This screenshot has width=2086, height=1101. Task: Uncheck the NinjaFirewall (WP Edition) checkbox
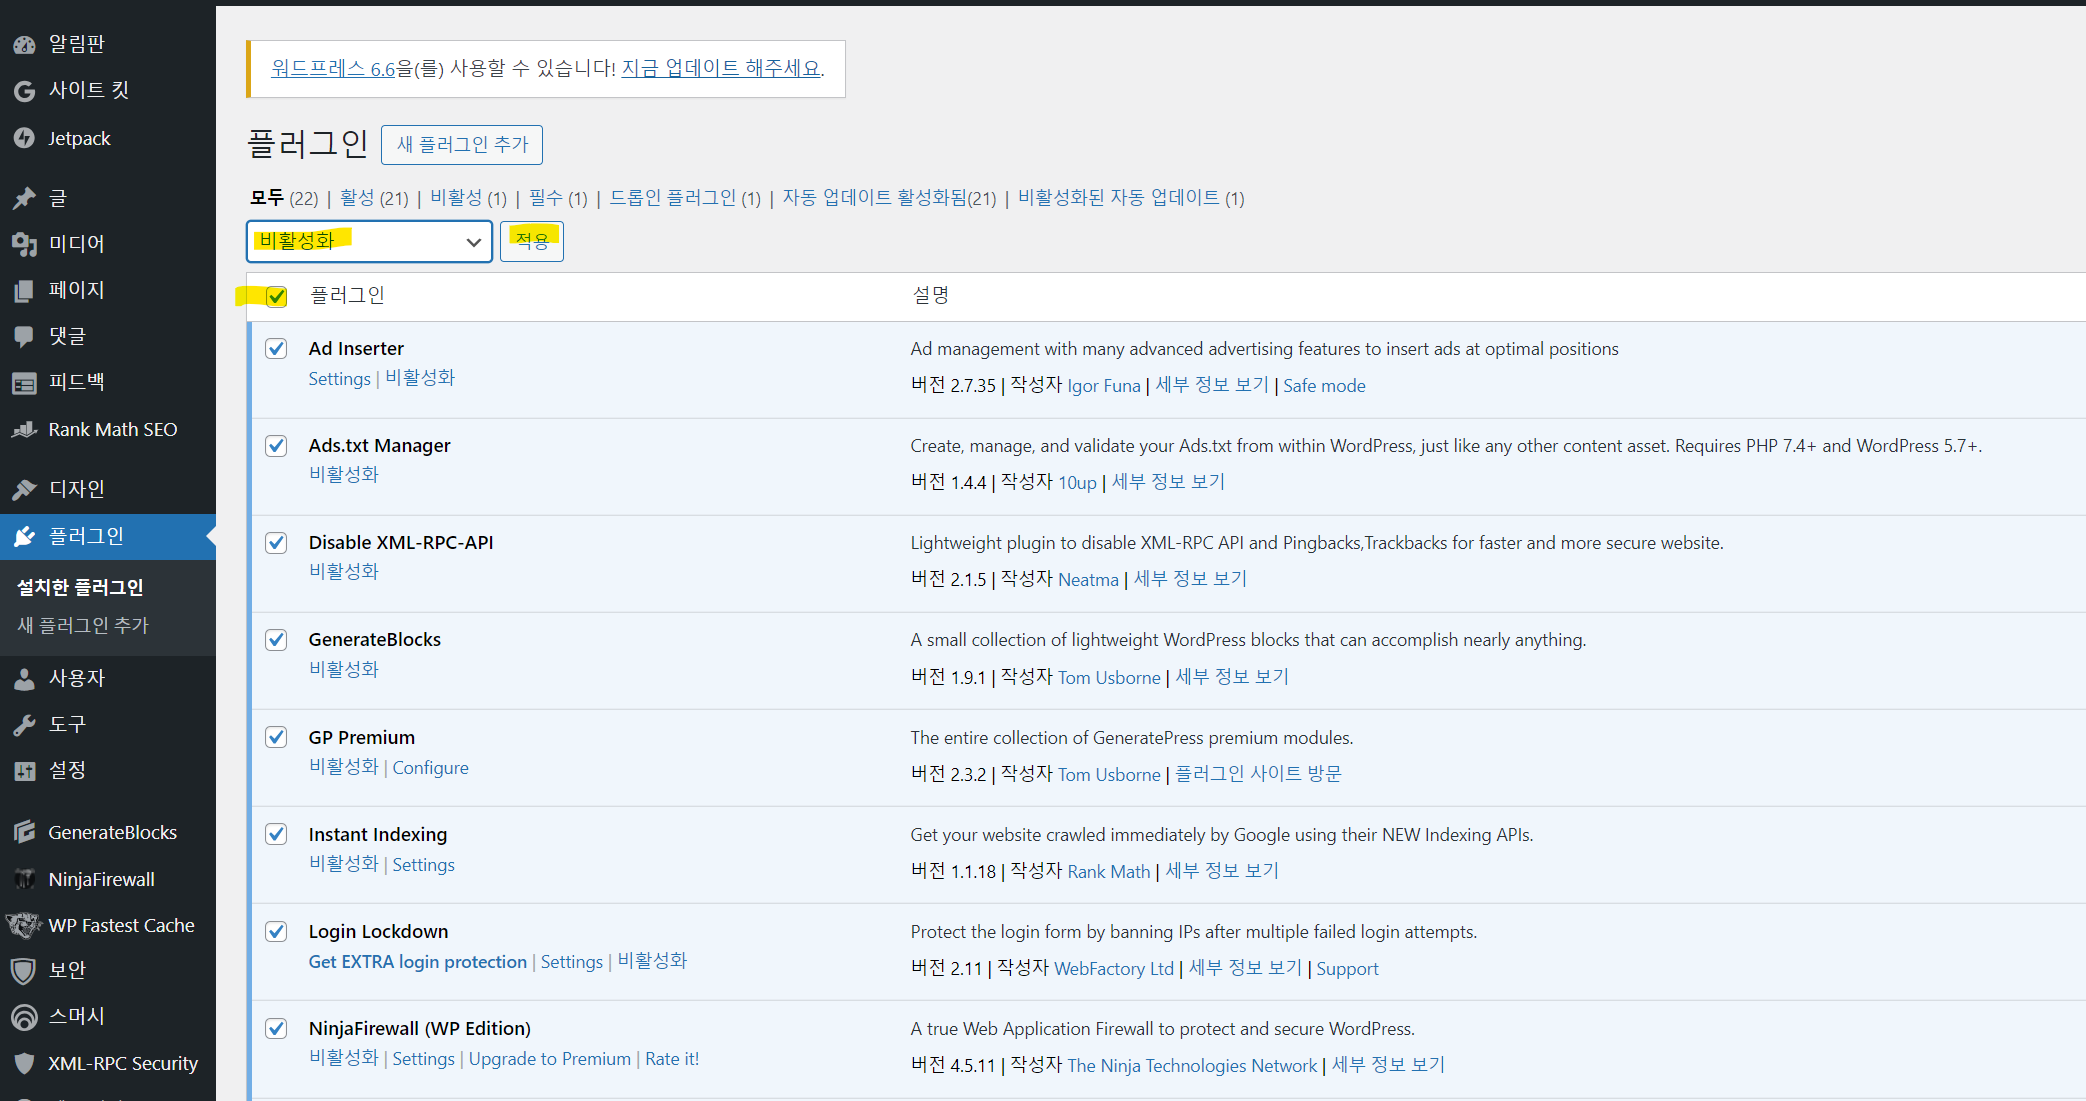tap(276, 1028)
